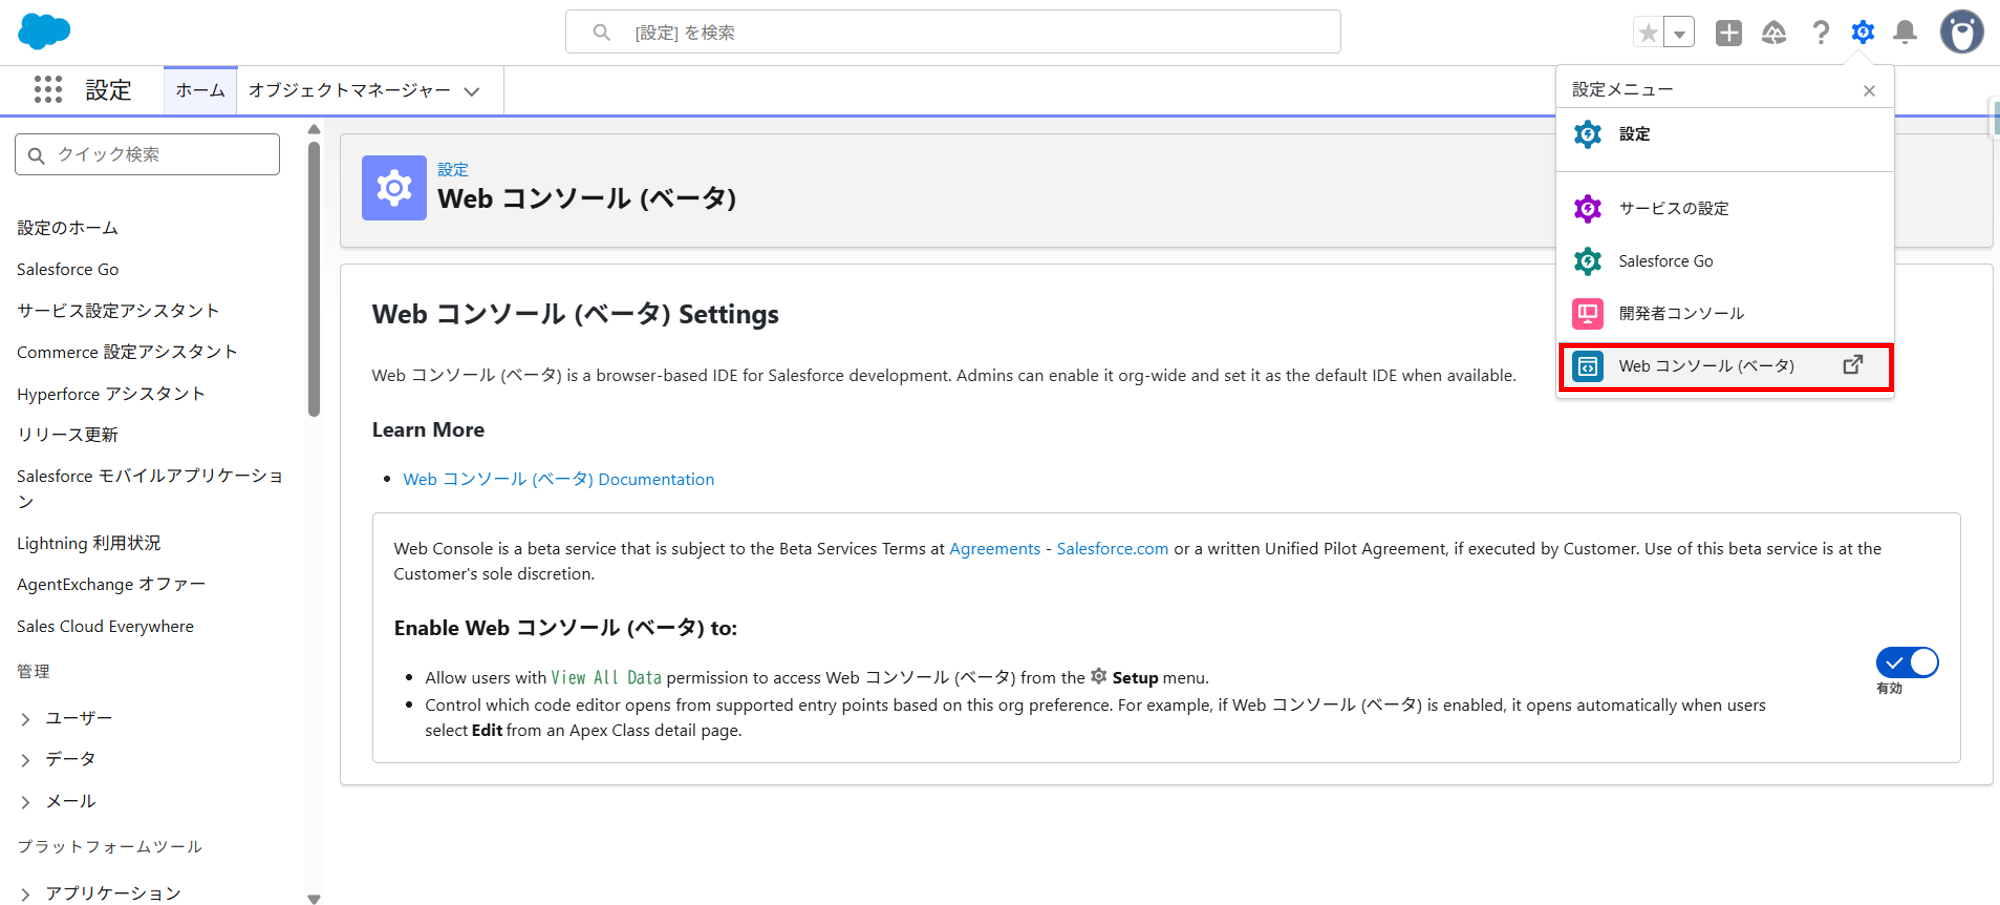Switch to the ホーム tab
Viewport: 2000px width, 905px height.
[200, 91]
